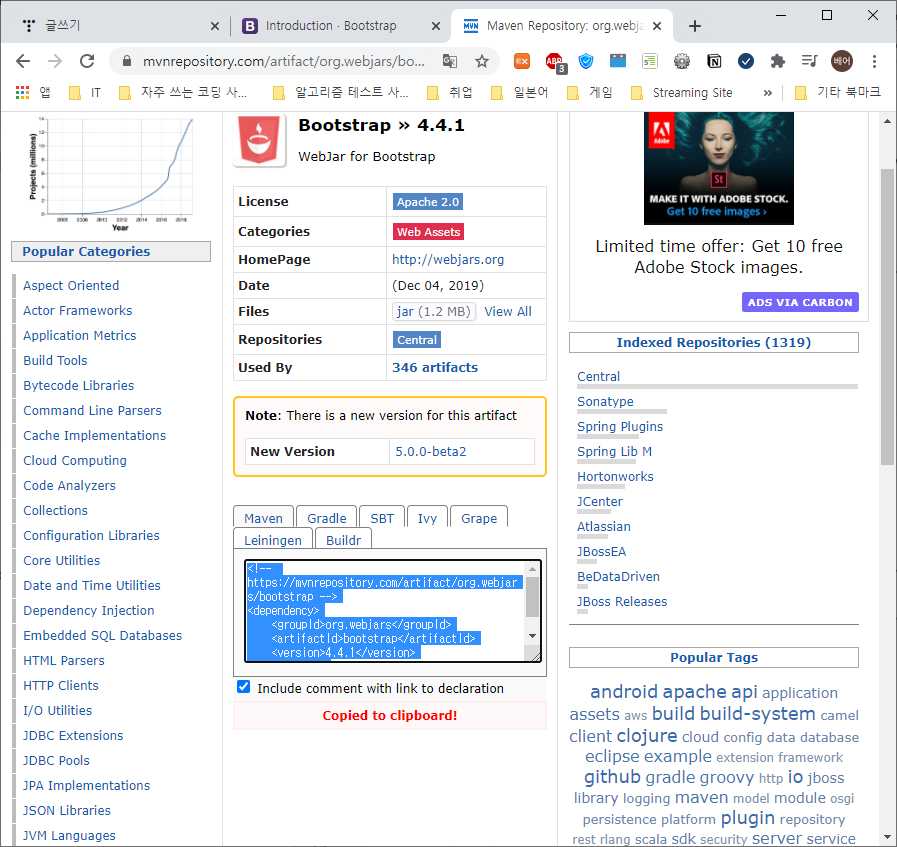
Task: Open the Notion web clipper extension
Action: coord(714,61)
